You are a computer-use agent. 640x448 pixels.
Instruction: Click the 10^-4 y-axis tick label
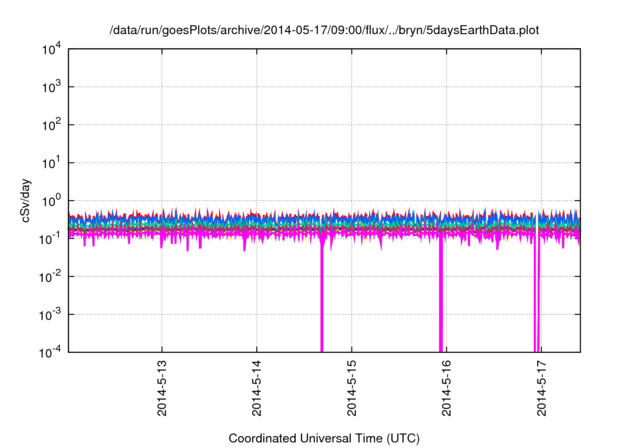pyautogui.click(x=50, y=352)
